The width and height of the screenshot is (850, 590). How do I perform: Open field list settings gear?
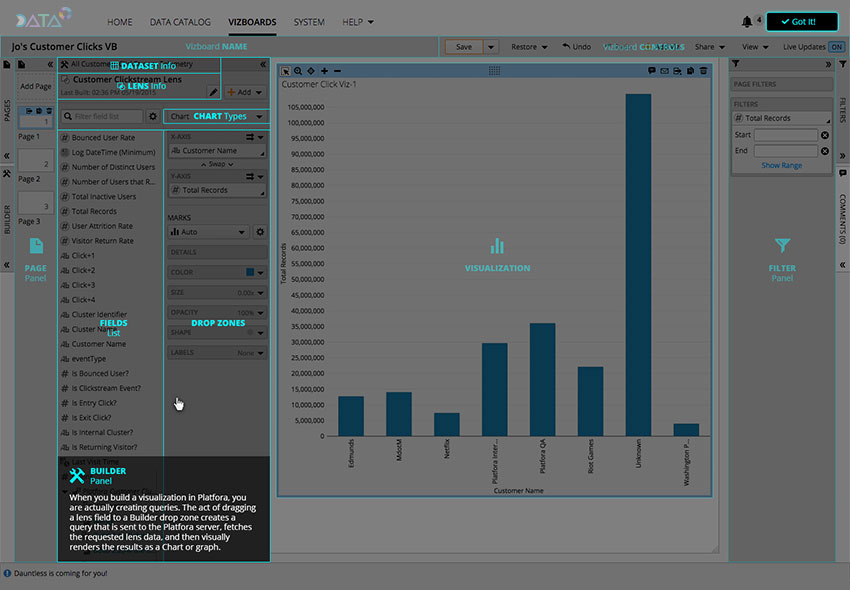point(153,117)
